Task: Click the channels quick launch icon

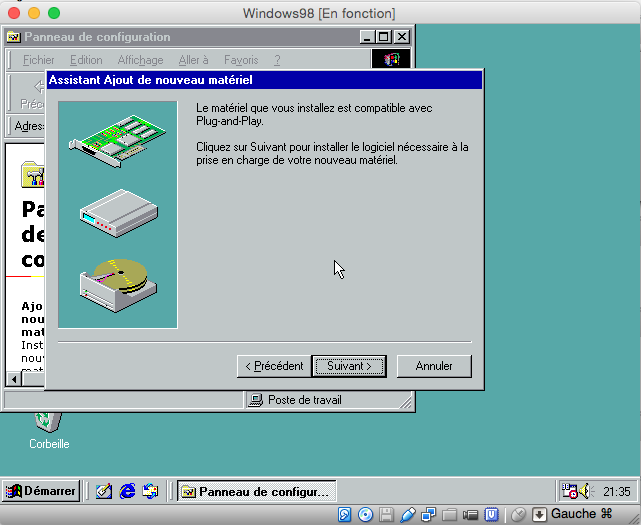Action: [150, 491]
